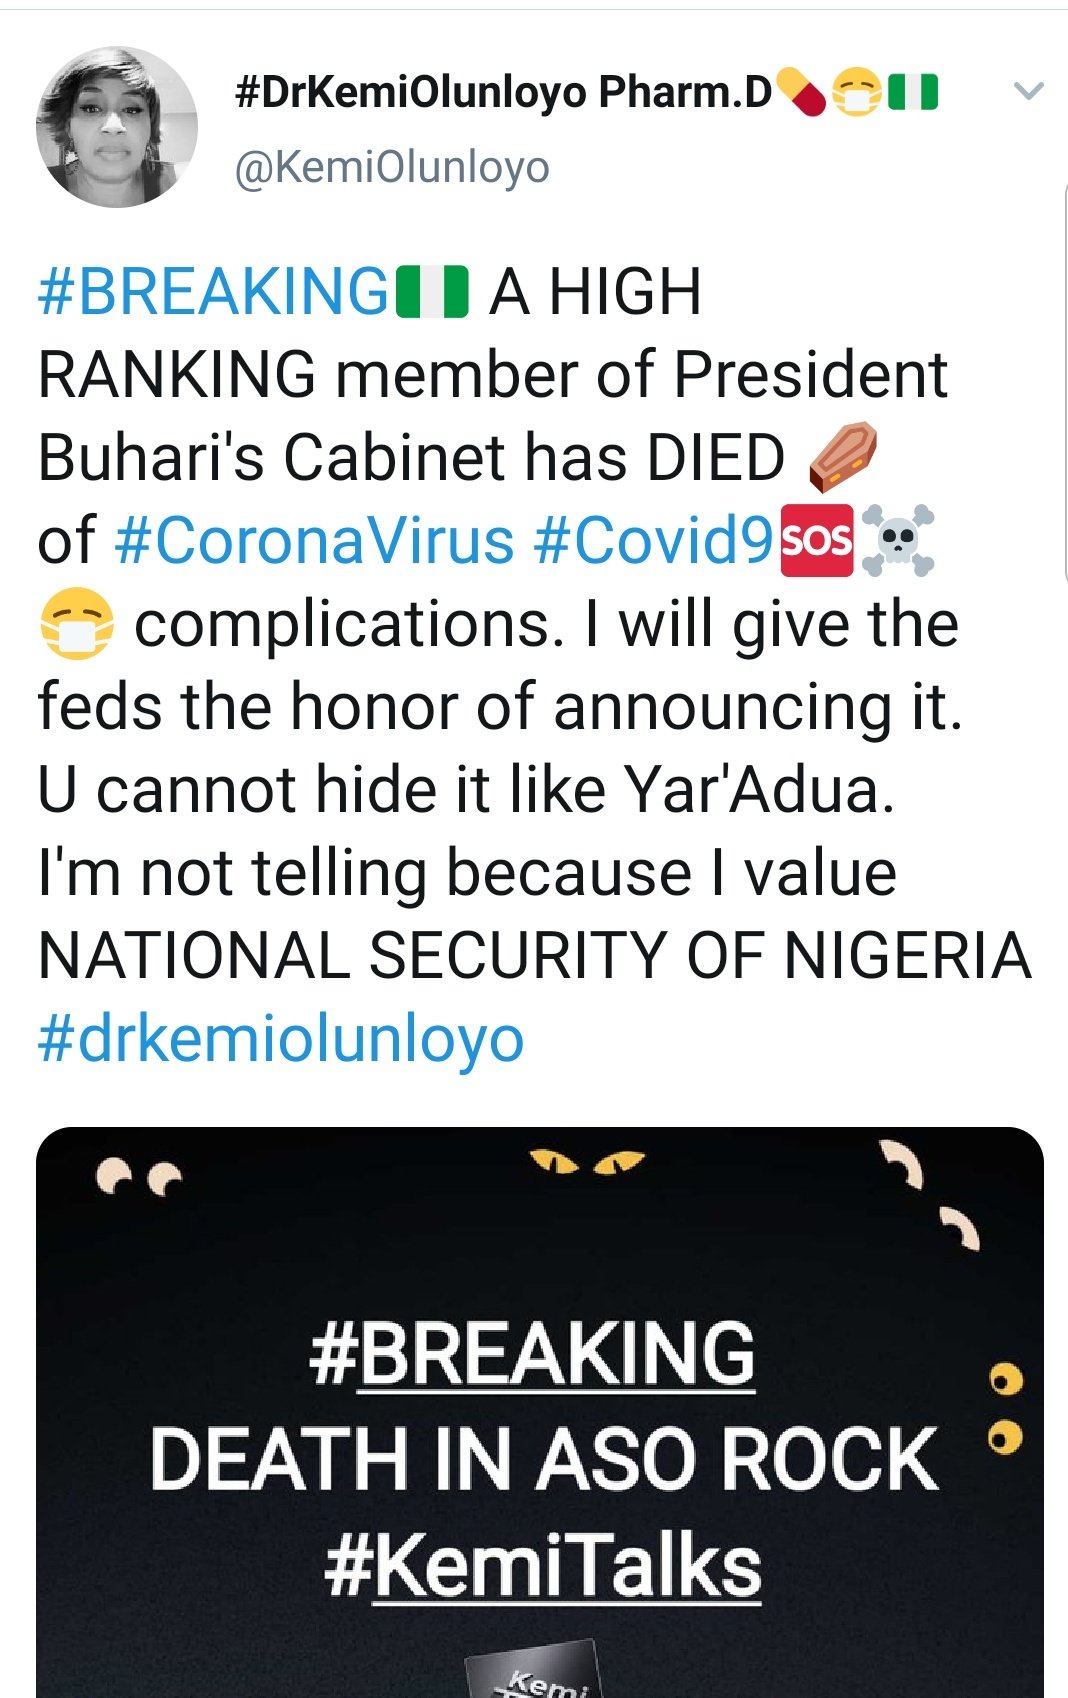Viewport: 1068px width, 1698px height.
Task: Click the masked face emoji in display name
Action: (x=857, y=92)
